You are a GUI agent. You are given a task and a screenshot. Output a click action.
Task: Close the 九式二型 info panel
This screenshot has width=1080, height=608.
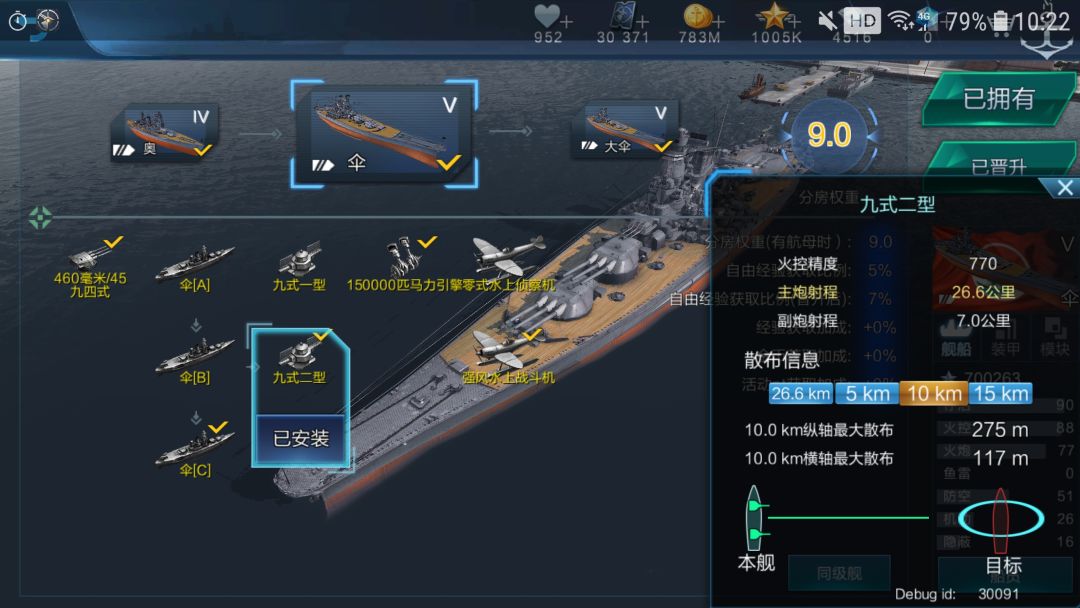1065,187
